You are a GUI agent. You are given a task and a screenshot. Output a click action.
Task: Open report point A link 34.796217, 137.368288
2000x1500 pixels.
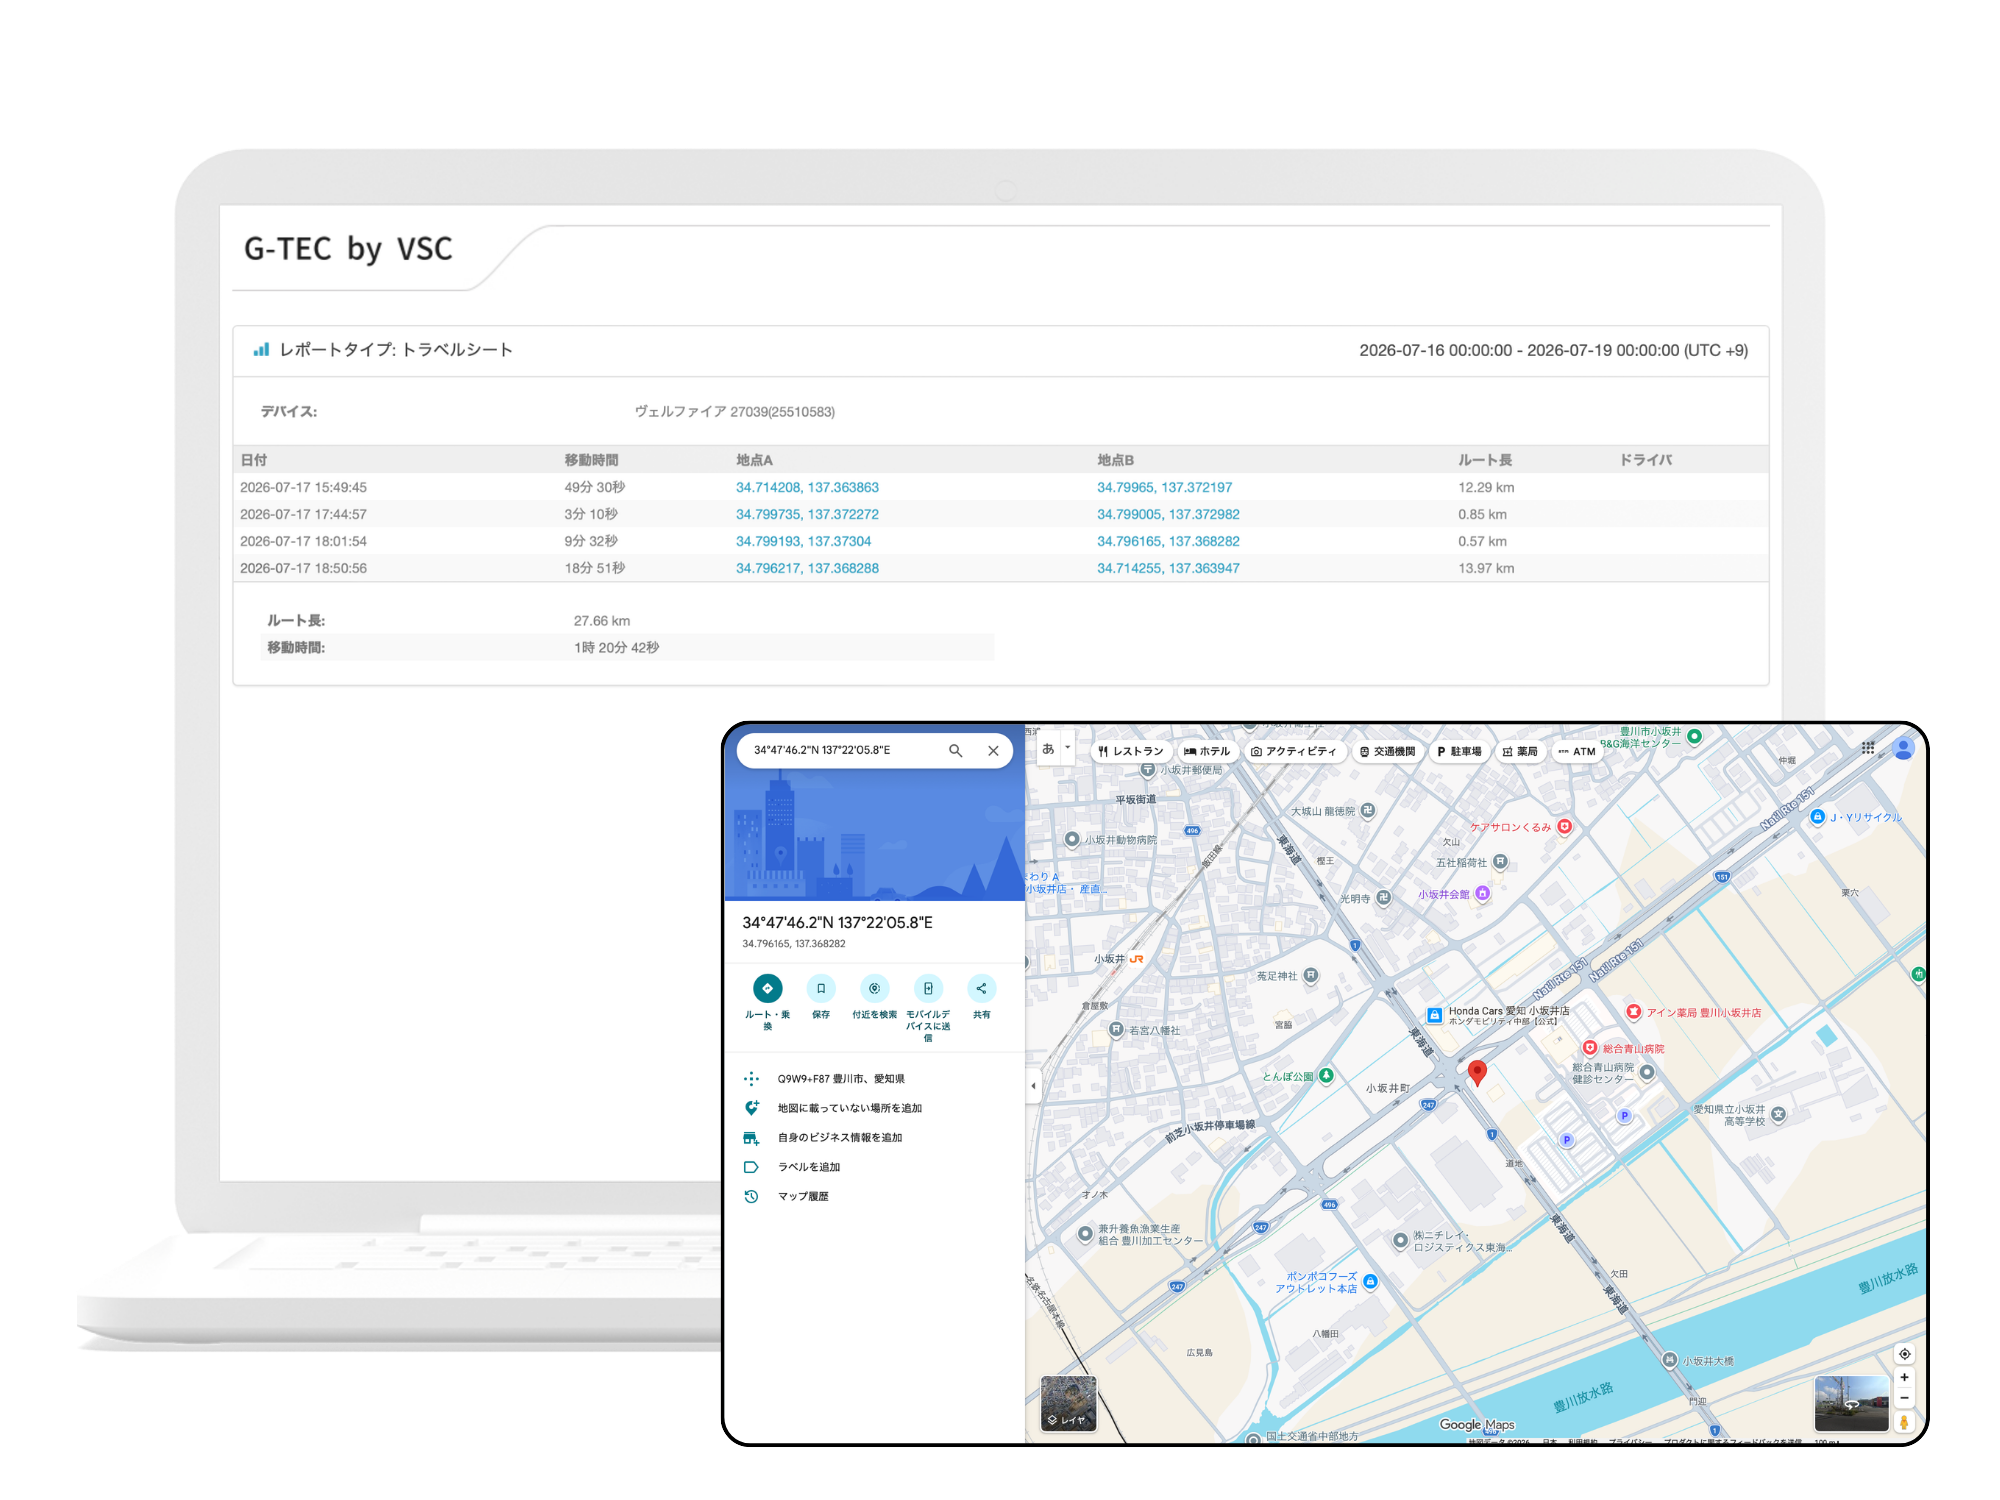pyautogui.click(x=807, y=568)
